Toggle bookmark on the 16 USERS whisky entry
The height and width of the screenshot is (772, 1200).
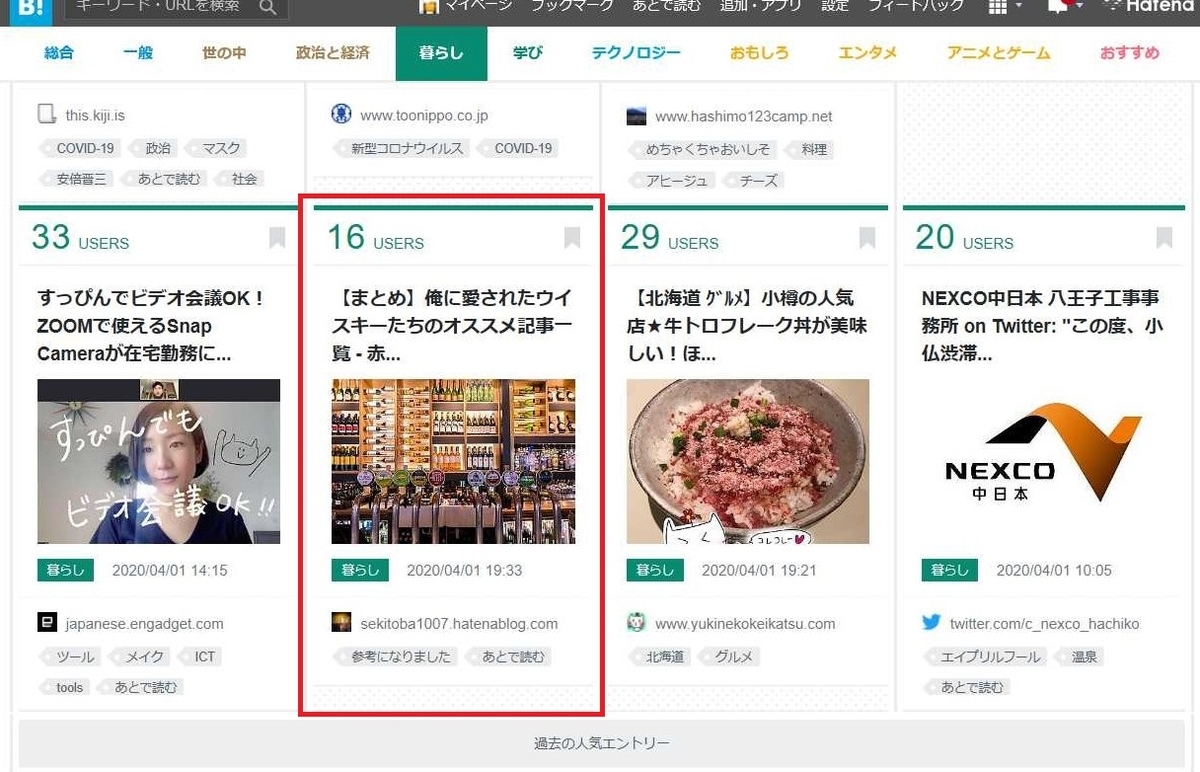click(x=572, y=238)
